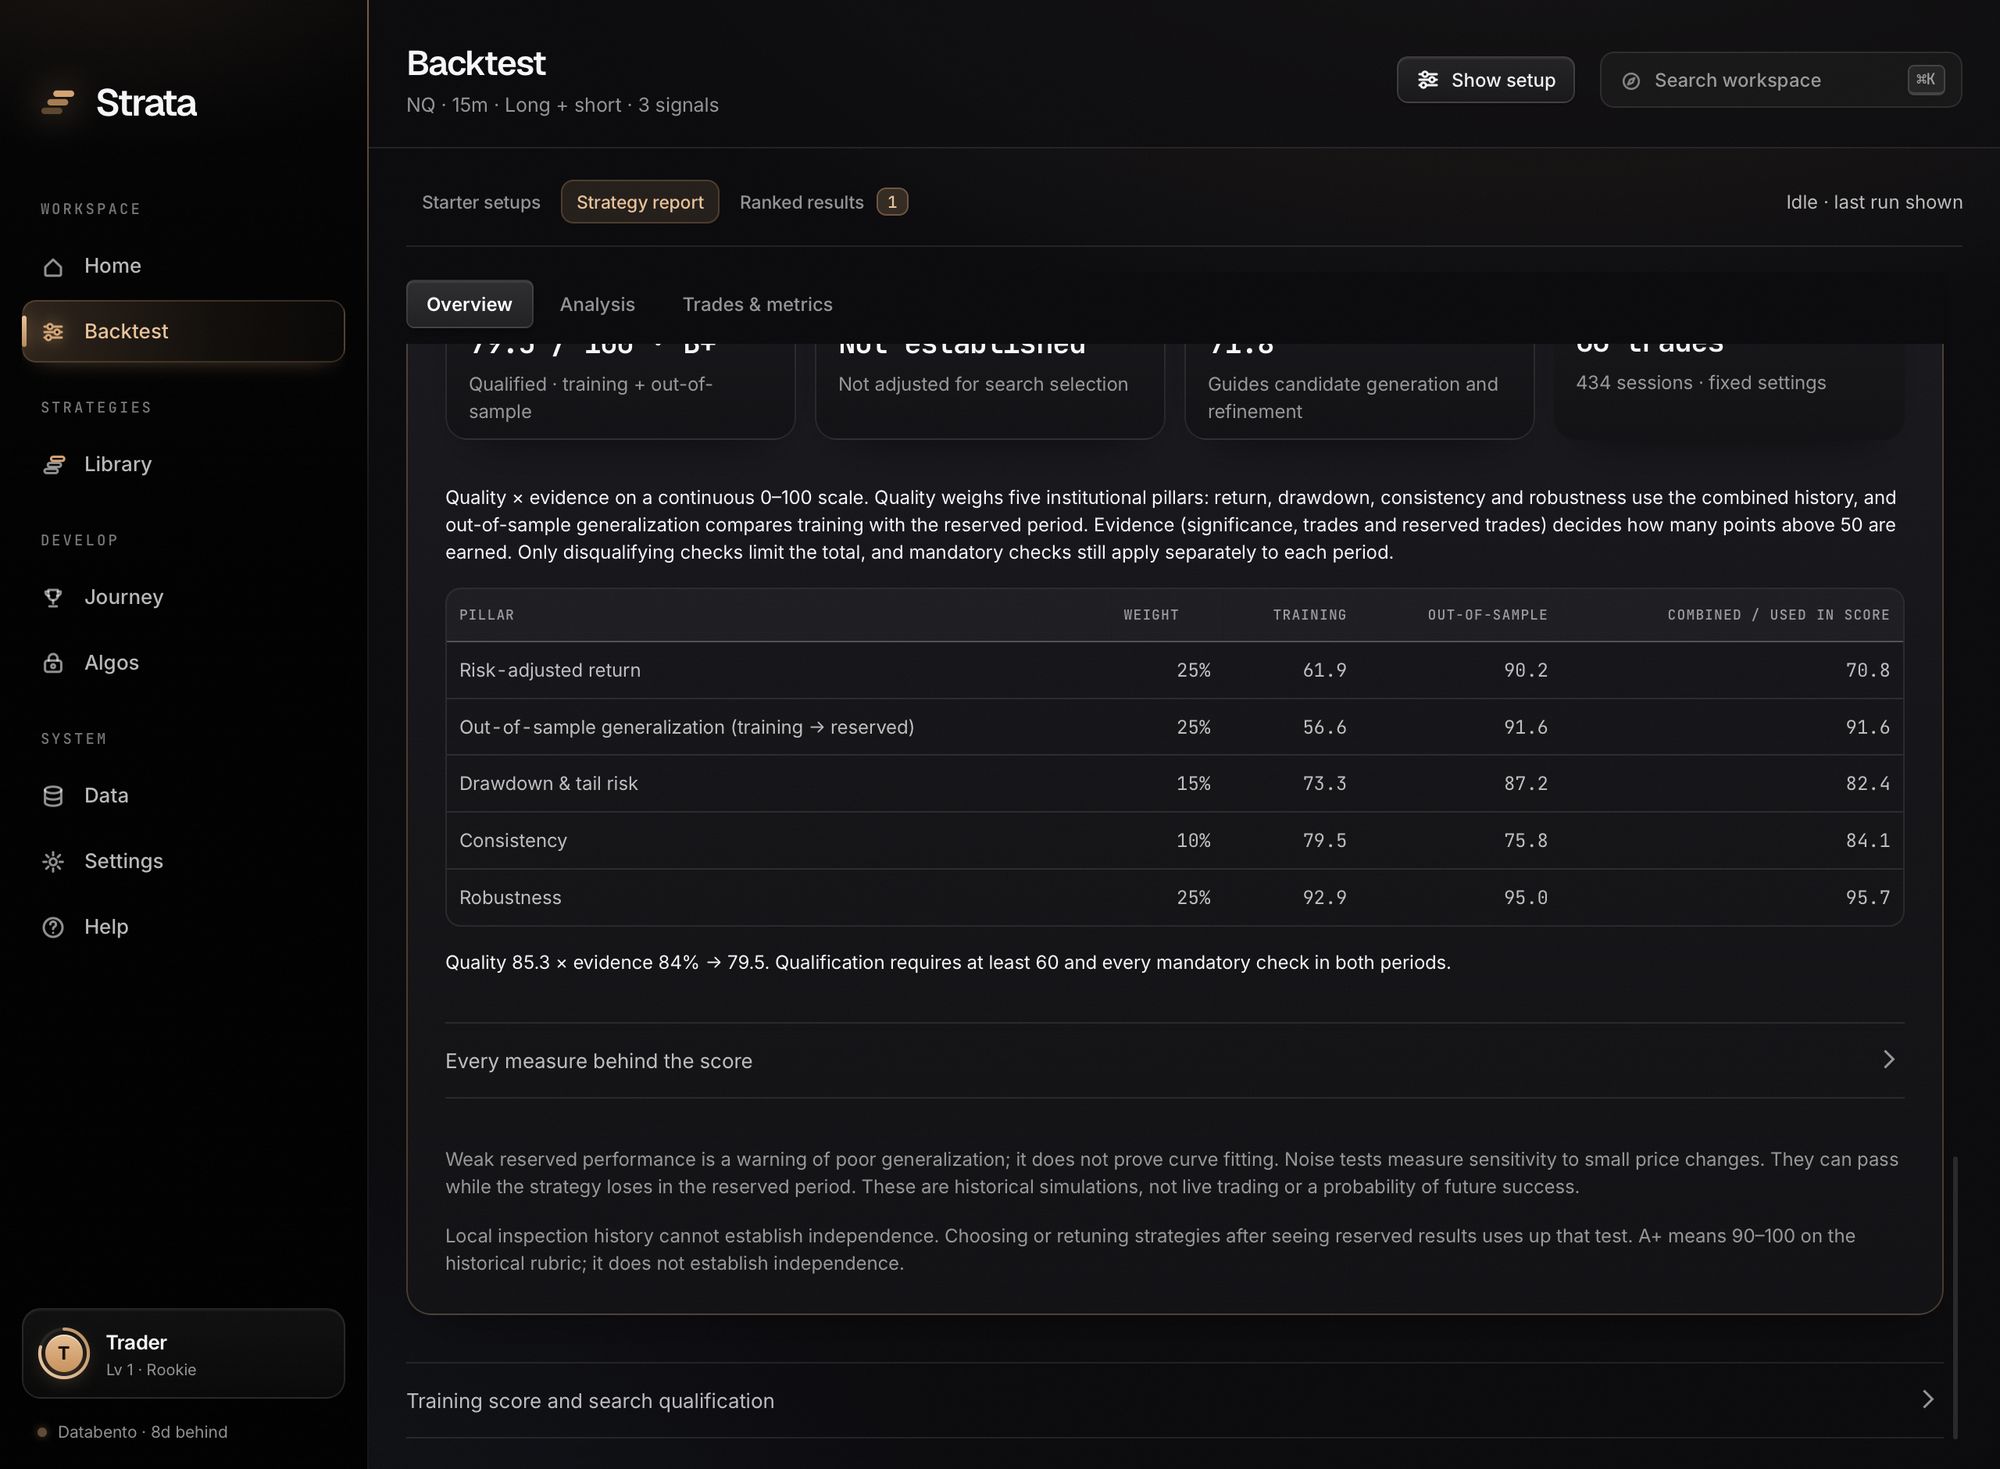Click the sliders icon in Show setup
The image size is (2000, 1469).
pos(1428,80)
